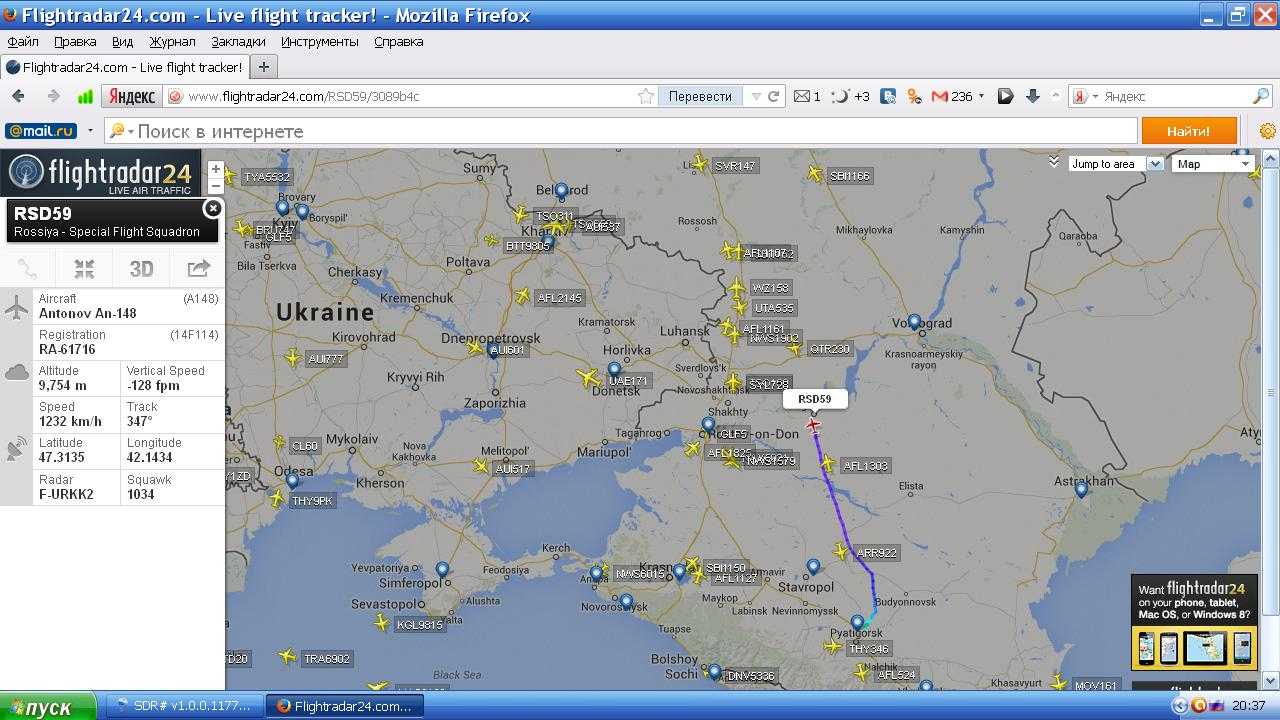Open a new tab with plus button
1280x720 pixels.
tap(263, 67)
